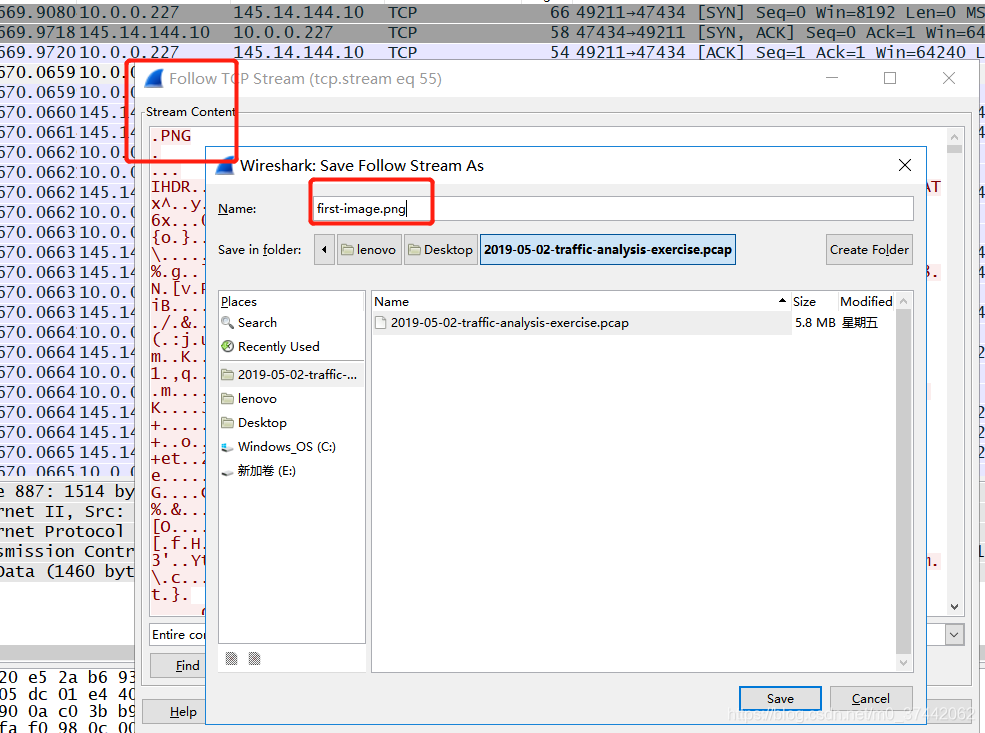Click Create Folder button
This screenshot has width=985, height=733.
[869, 249]
